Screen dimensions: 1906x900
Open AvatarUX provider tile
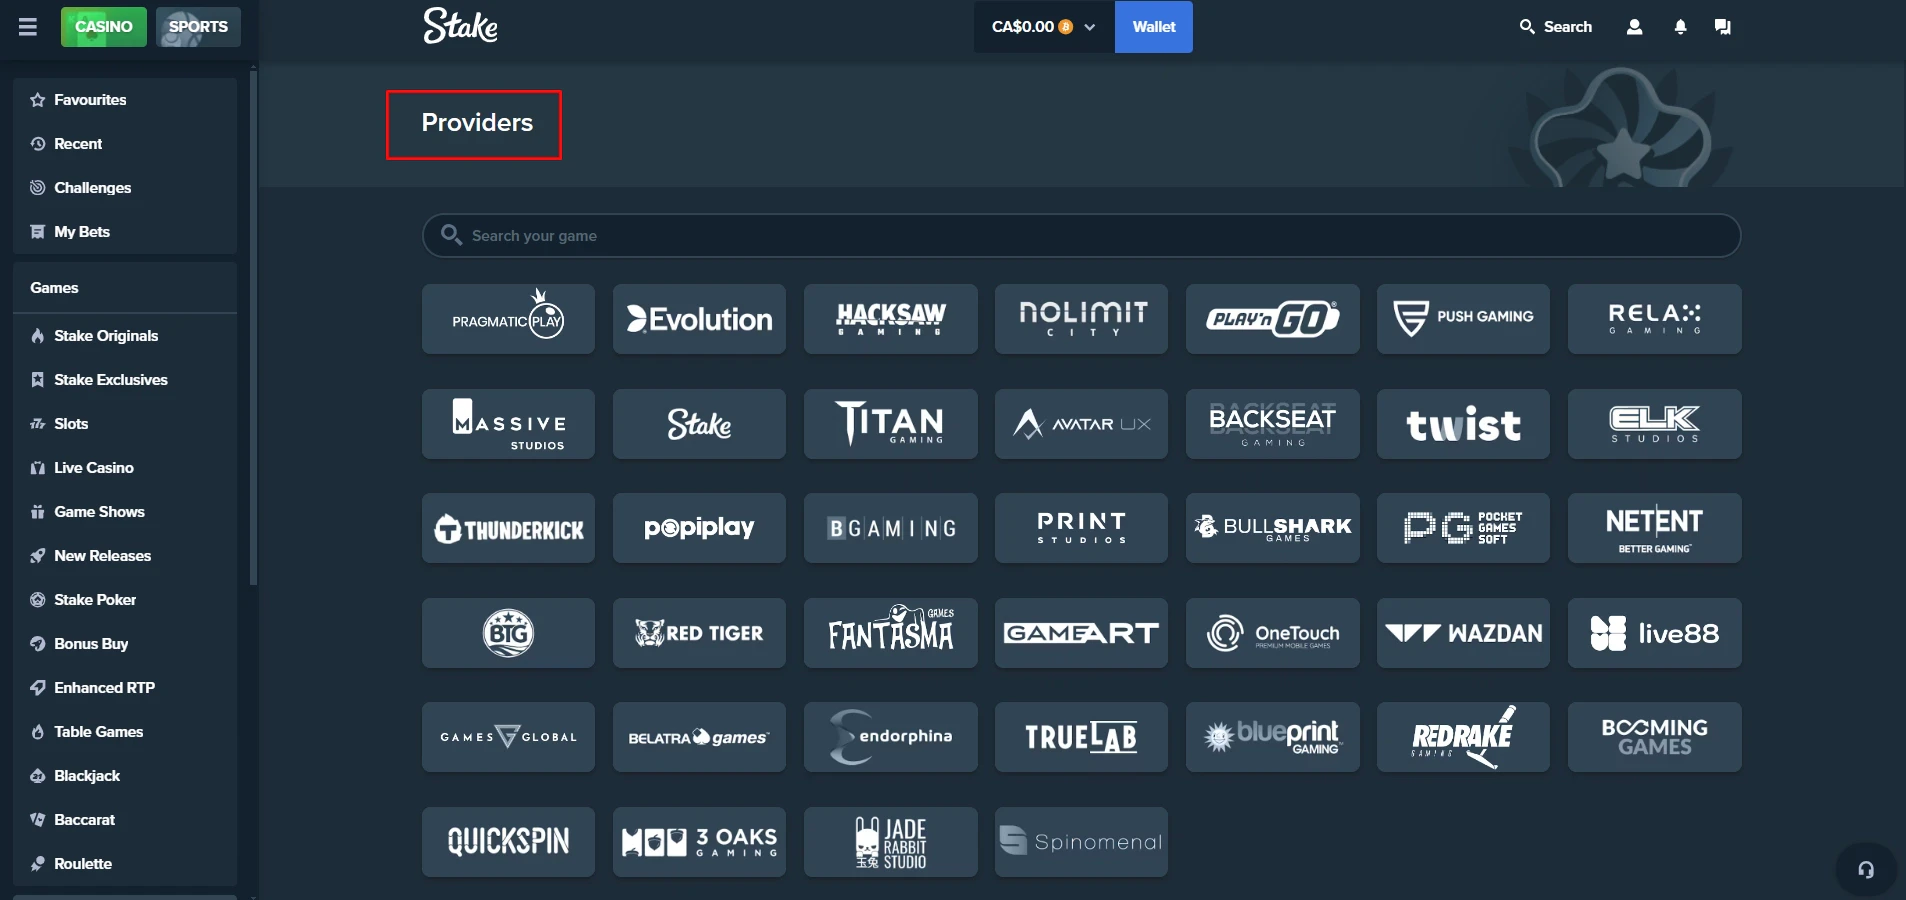(1081, 424)
